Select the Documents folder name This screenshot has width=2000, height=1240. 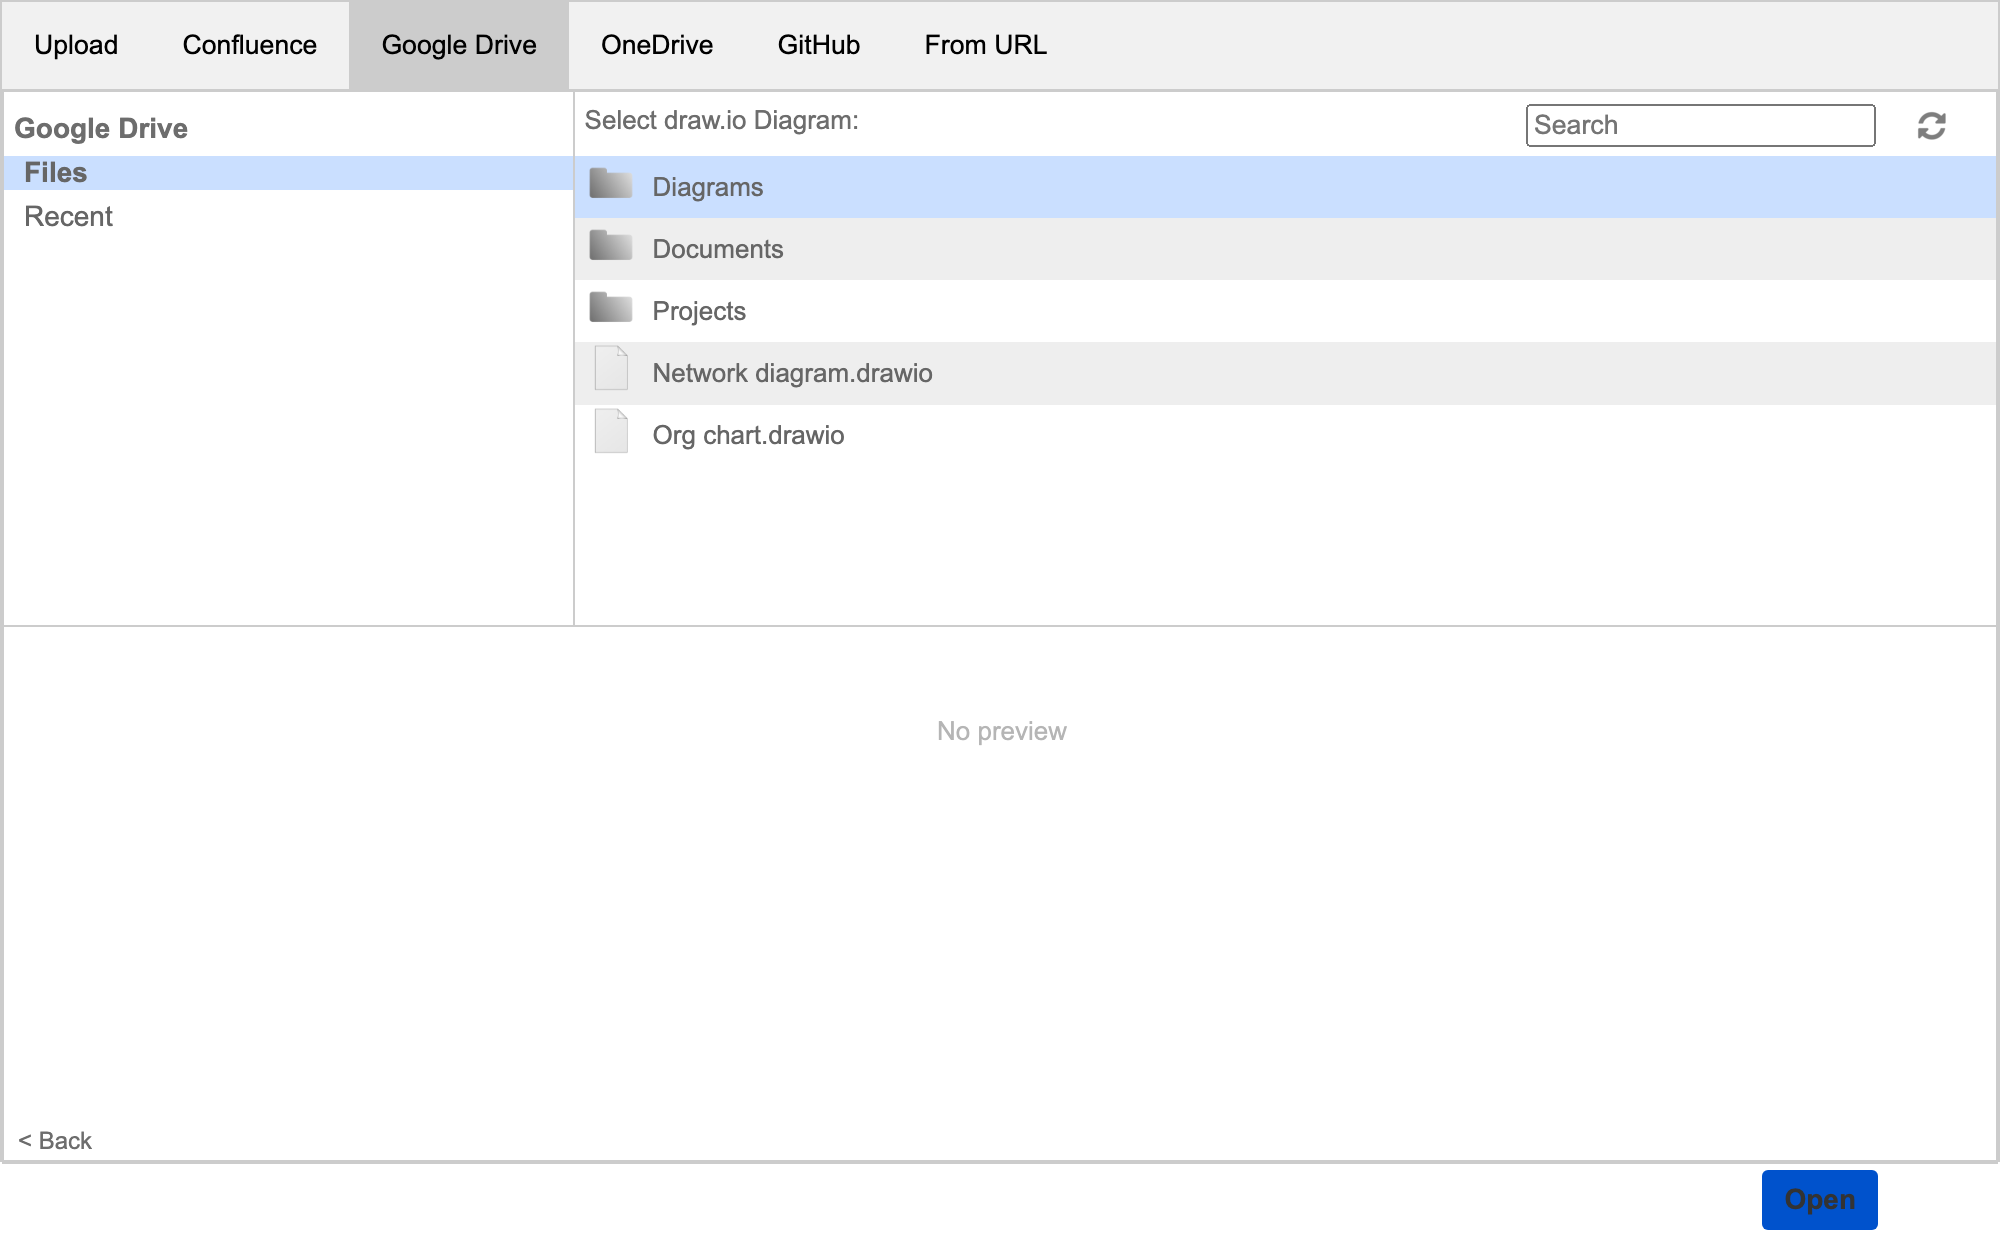point(718,249)
